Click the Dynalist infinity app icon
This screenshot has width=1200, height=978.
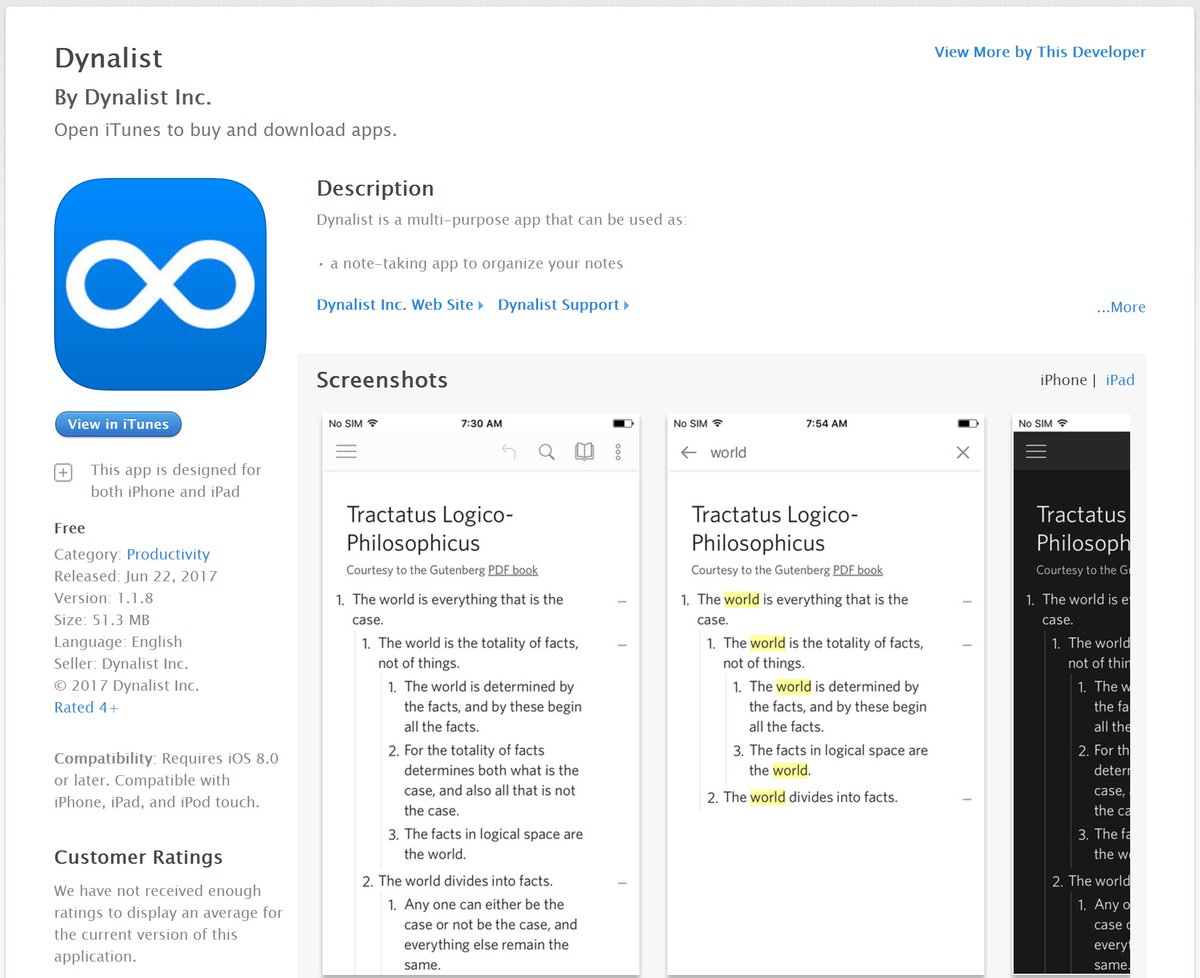click(160, 284)
